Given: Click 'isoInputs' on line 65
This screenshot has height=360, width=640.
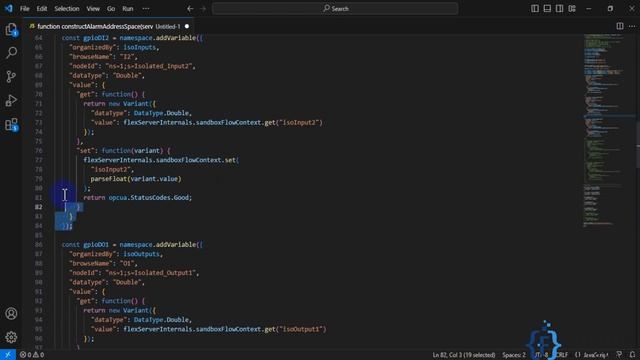Looking at the screenshot, I should (x=140, y=47).
